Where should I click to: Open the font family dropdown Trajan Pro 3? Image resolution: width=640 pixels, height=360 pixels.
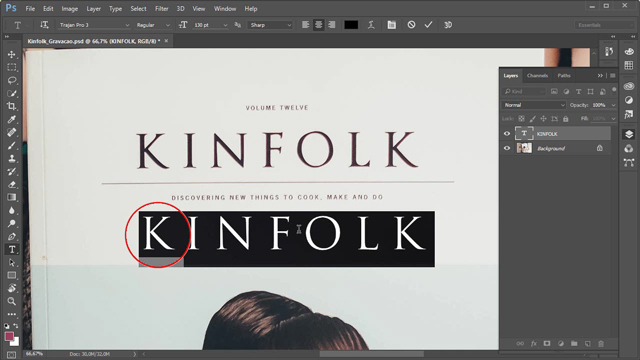click(93, 25)
